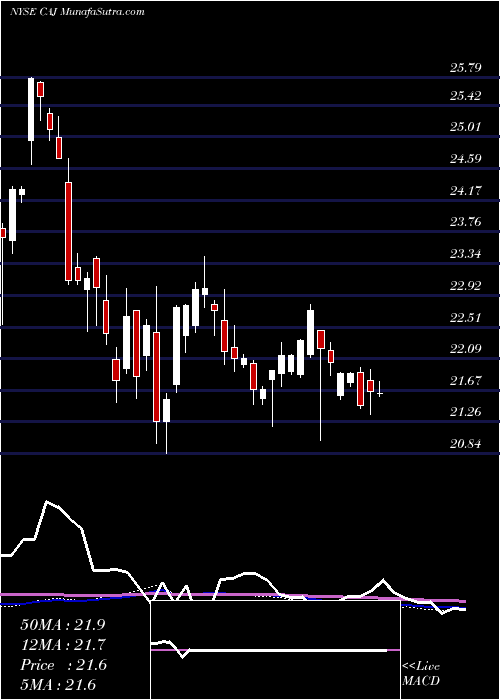Viewport: 500px width, 700px height.
Task: Click the NYSE CAJ MunafaSutra.com title text
Action: pos(77,12)
